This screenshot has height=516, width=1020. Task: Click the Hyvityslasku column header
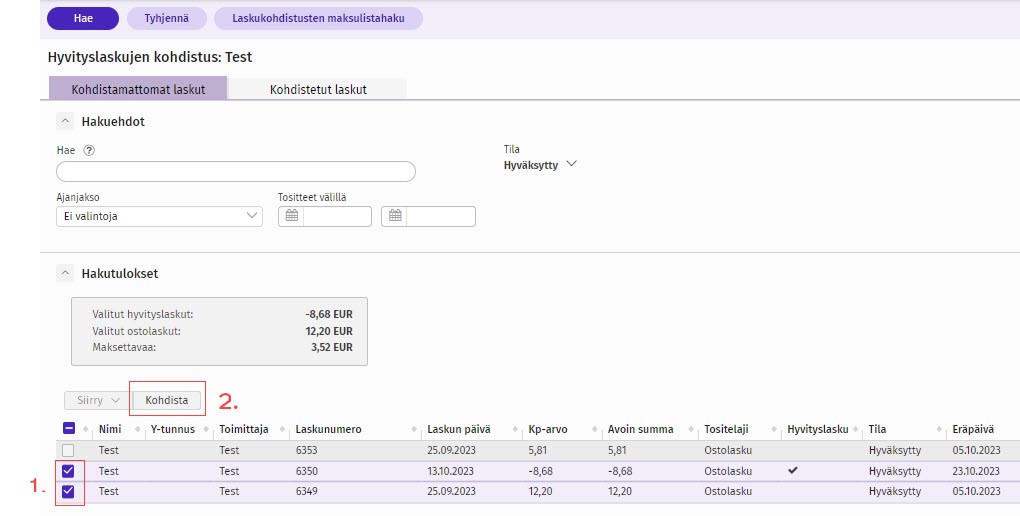818,429
